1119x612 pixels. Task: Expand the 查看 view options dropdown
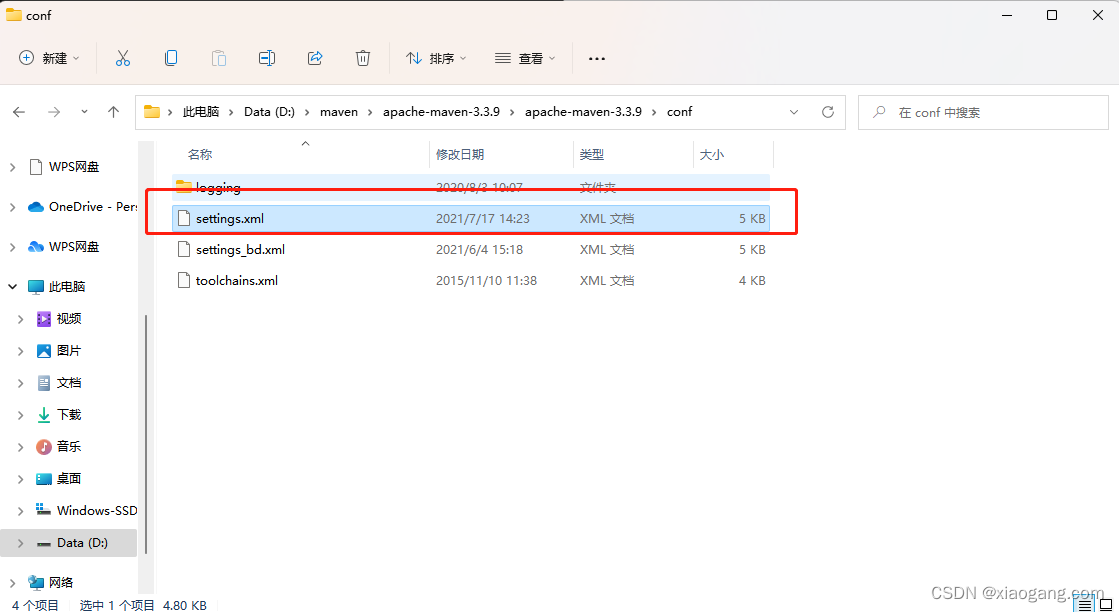(525, 58)
